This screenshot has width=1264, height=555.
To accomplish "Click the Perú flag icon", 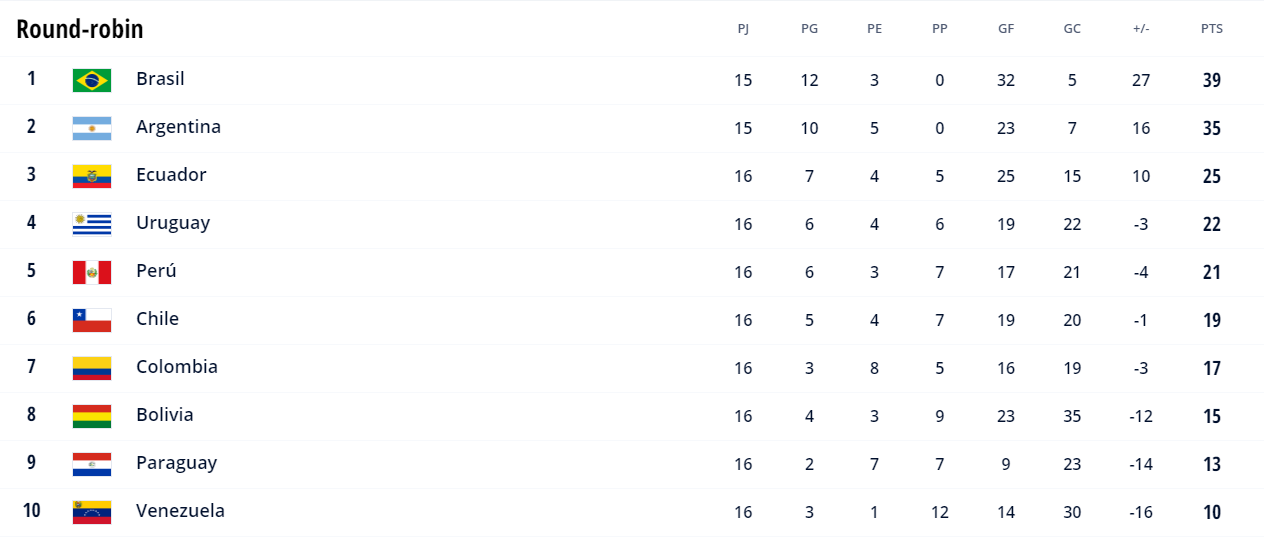I will (92, 272).
